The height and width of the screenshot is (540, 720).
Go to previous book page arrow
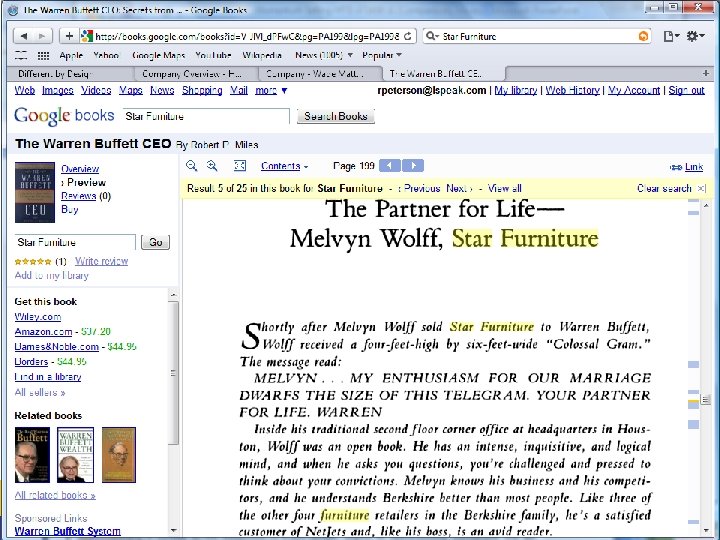click(x=390, y=166)
